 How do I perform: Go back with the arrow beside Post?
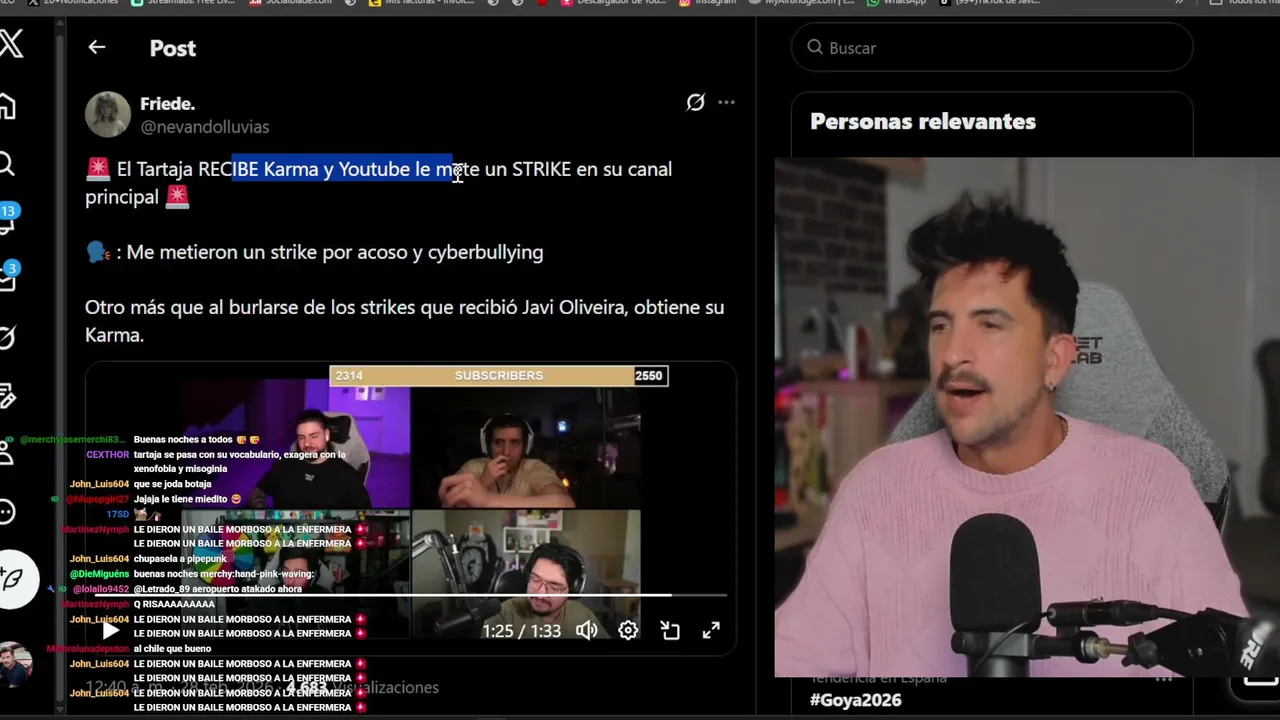[x=96, y=47]
